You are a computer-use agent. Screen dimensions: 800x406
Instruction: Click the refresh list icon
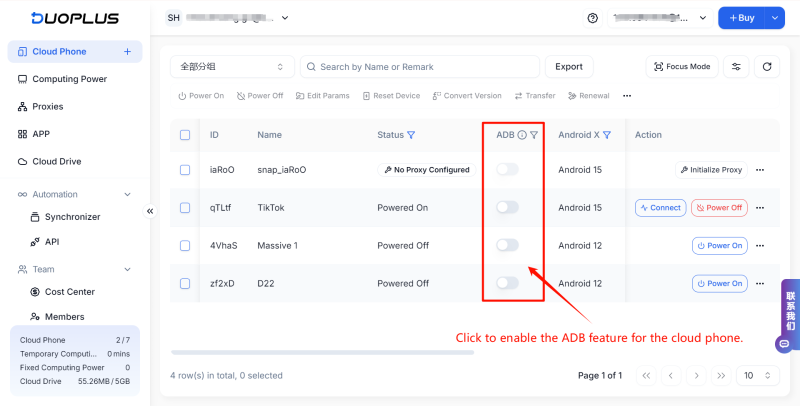click(767, 67)
